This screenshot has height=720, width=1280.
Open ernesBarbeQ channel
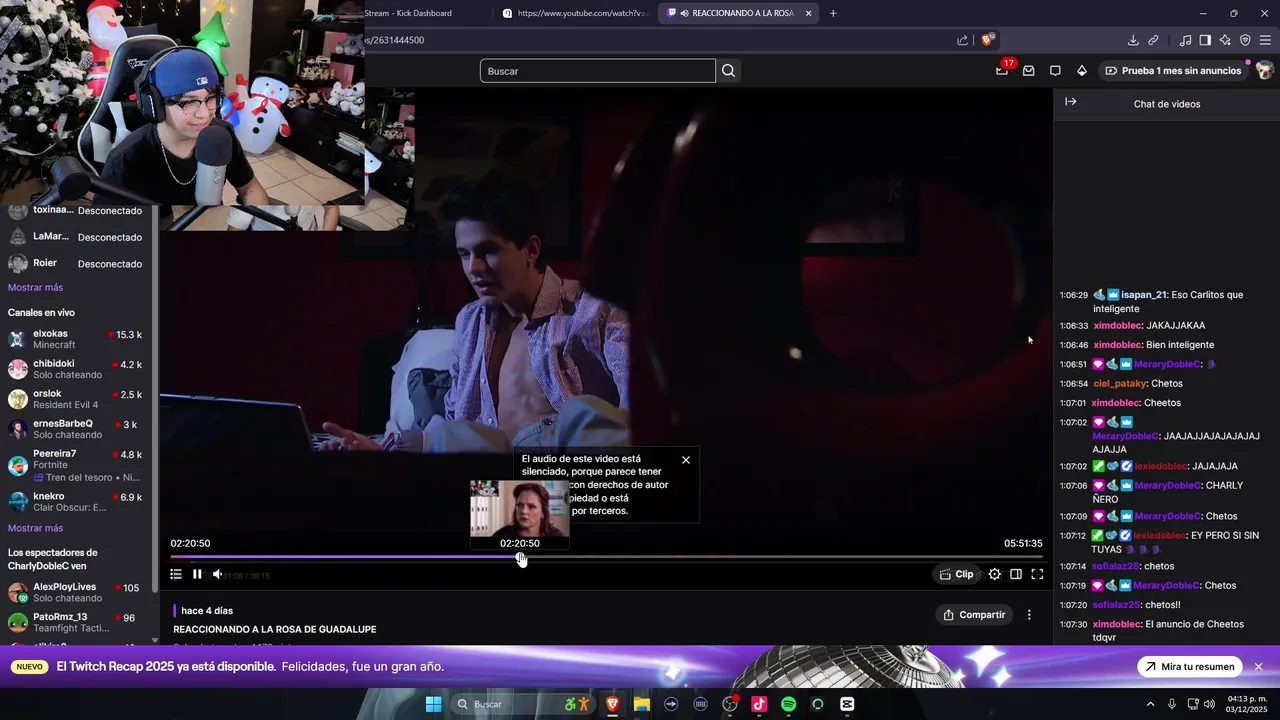(77, 429)
